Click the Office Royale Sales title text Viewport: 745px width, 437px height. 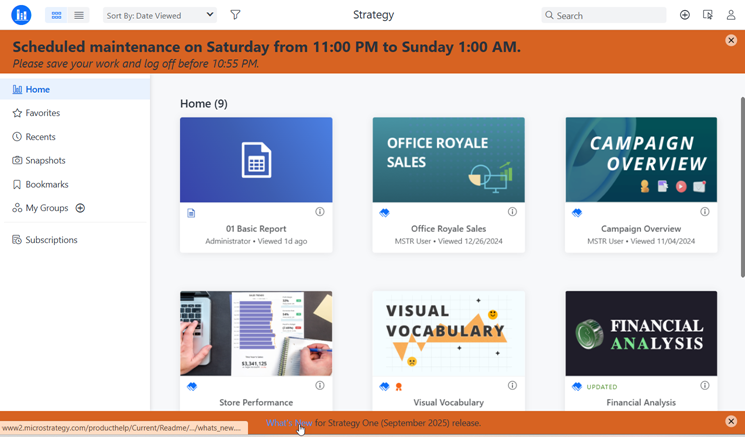coord(449,228)
